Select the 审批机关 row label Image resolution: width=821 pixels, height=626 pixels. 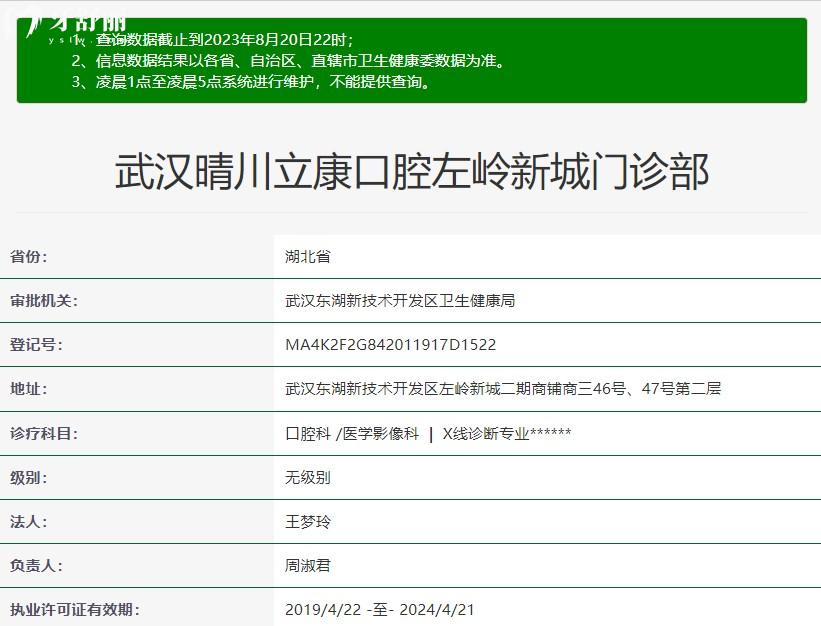point(44,301)
